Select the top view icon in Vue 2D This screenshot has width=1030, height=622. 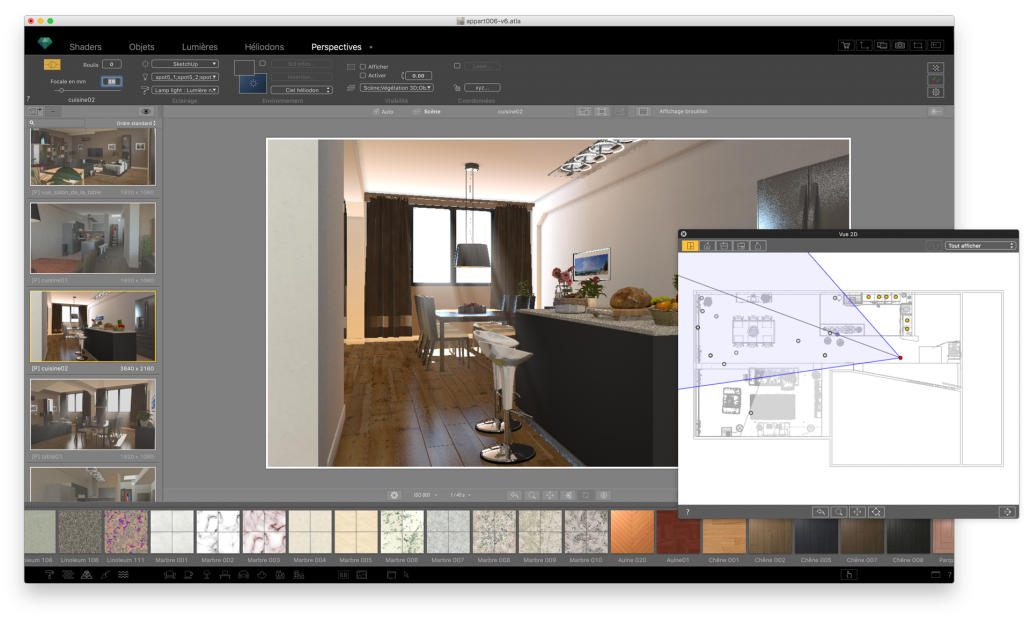coord(690,245)
